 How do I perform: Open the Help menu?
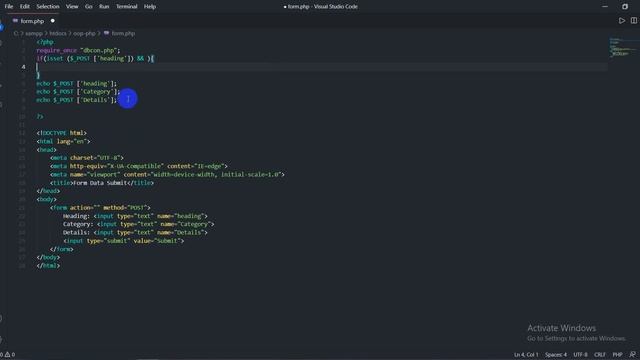150,7
